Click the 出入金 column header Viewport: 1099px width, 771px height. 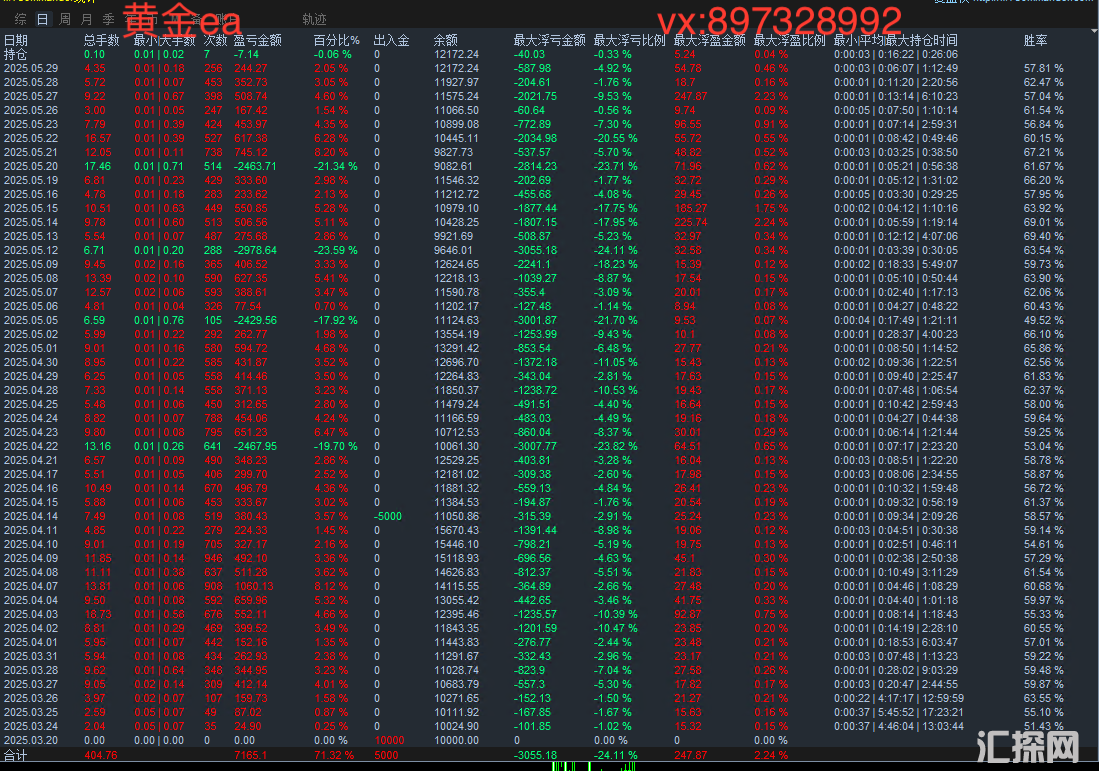tap(391, 40)
